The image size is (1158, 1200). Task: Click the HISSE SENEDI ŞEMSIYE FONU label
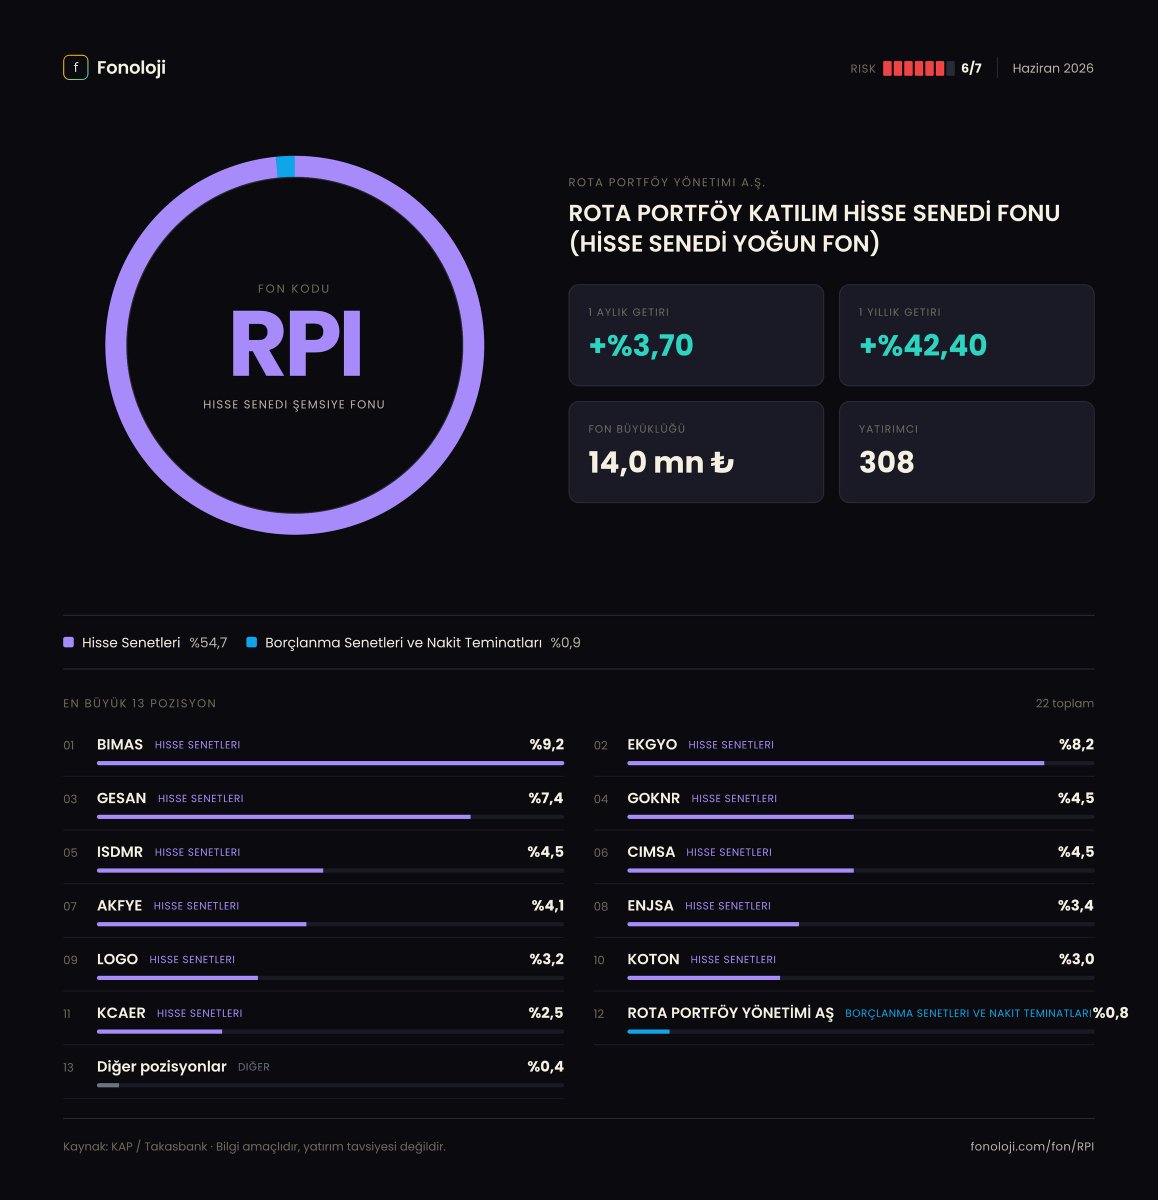pos(294,405)
